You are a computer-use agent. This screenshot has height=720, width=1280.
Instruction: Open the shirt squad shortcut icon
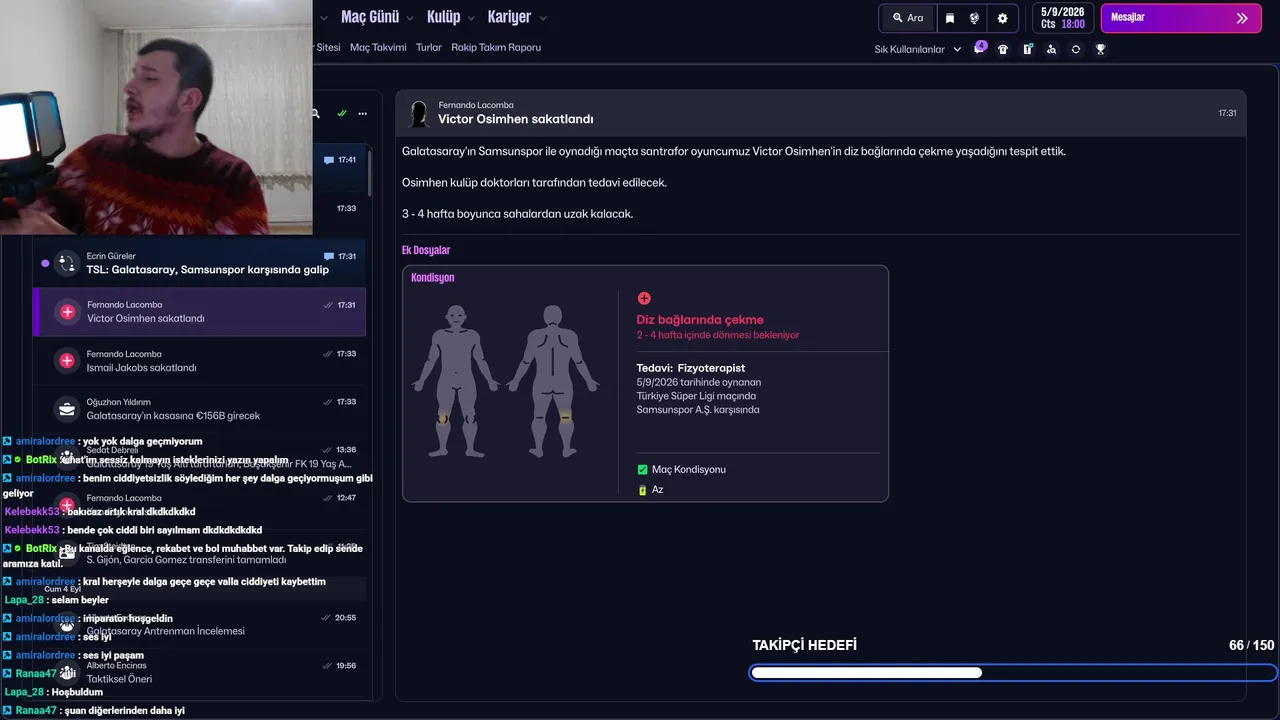1003,49
